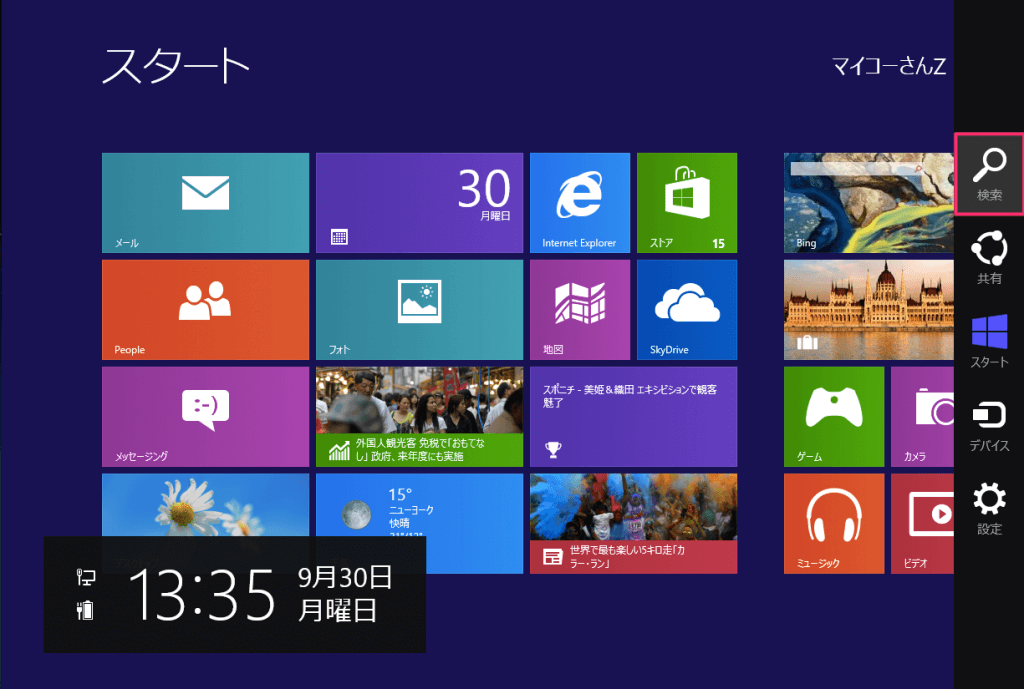Viewport: 1024px width, 689px height.
Task: Open the desktop tile with daisy flowers
Action: click(206, 505)
